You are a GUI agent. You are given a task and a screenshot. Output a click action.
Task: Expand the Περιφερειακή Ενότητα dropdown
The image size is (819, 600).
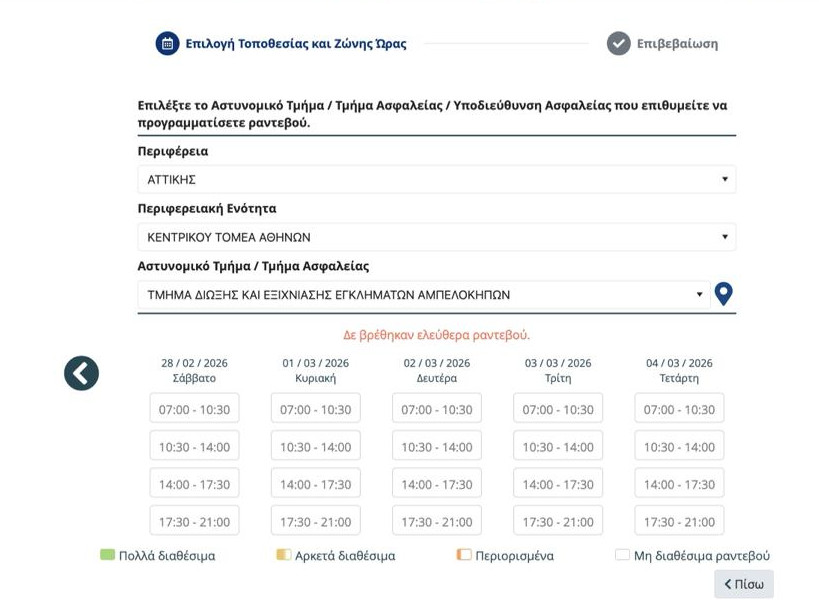tap(436, 238)
